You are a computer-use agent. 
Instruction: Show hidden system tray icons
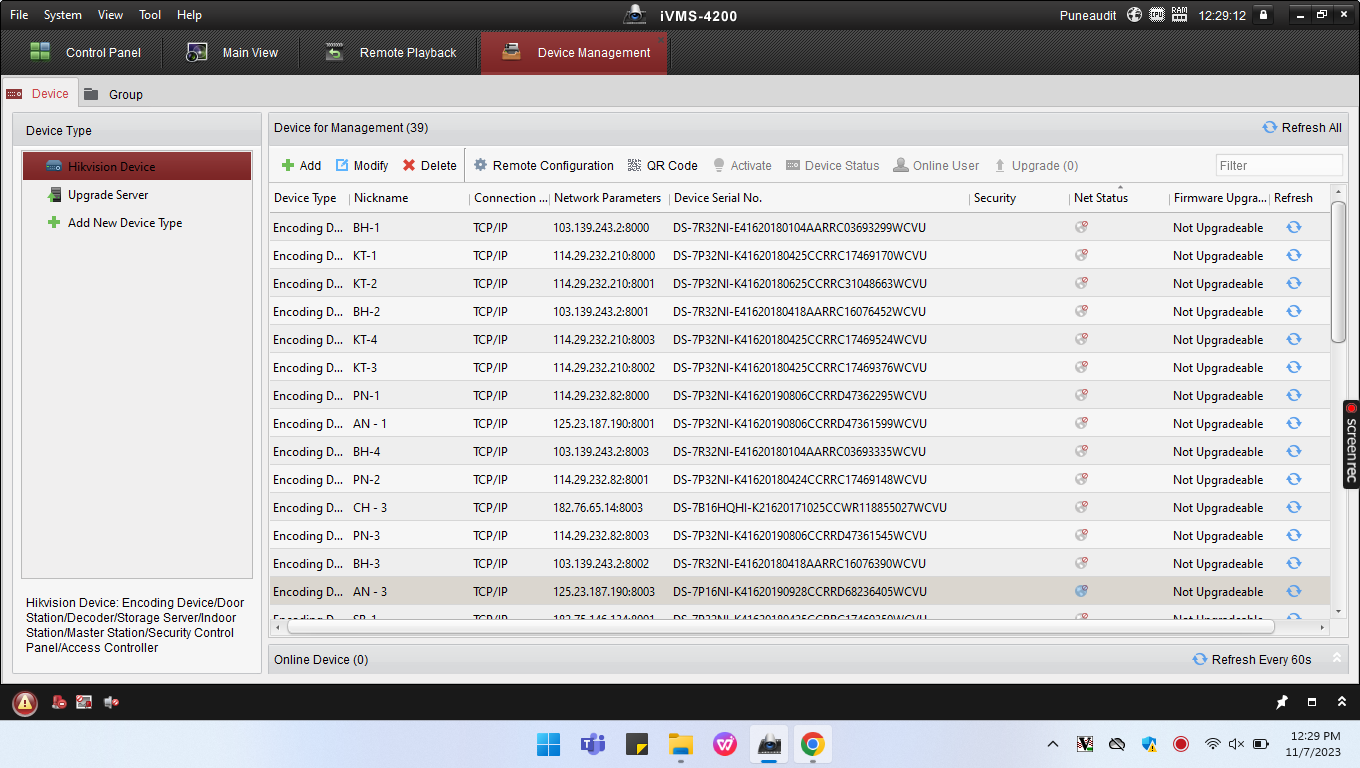1052,744
